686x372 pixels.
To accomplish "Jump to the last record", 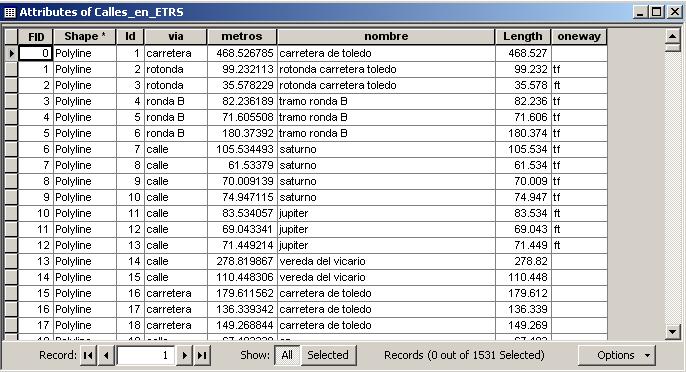I will (202, 355).
